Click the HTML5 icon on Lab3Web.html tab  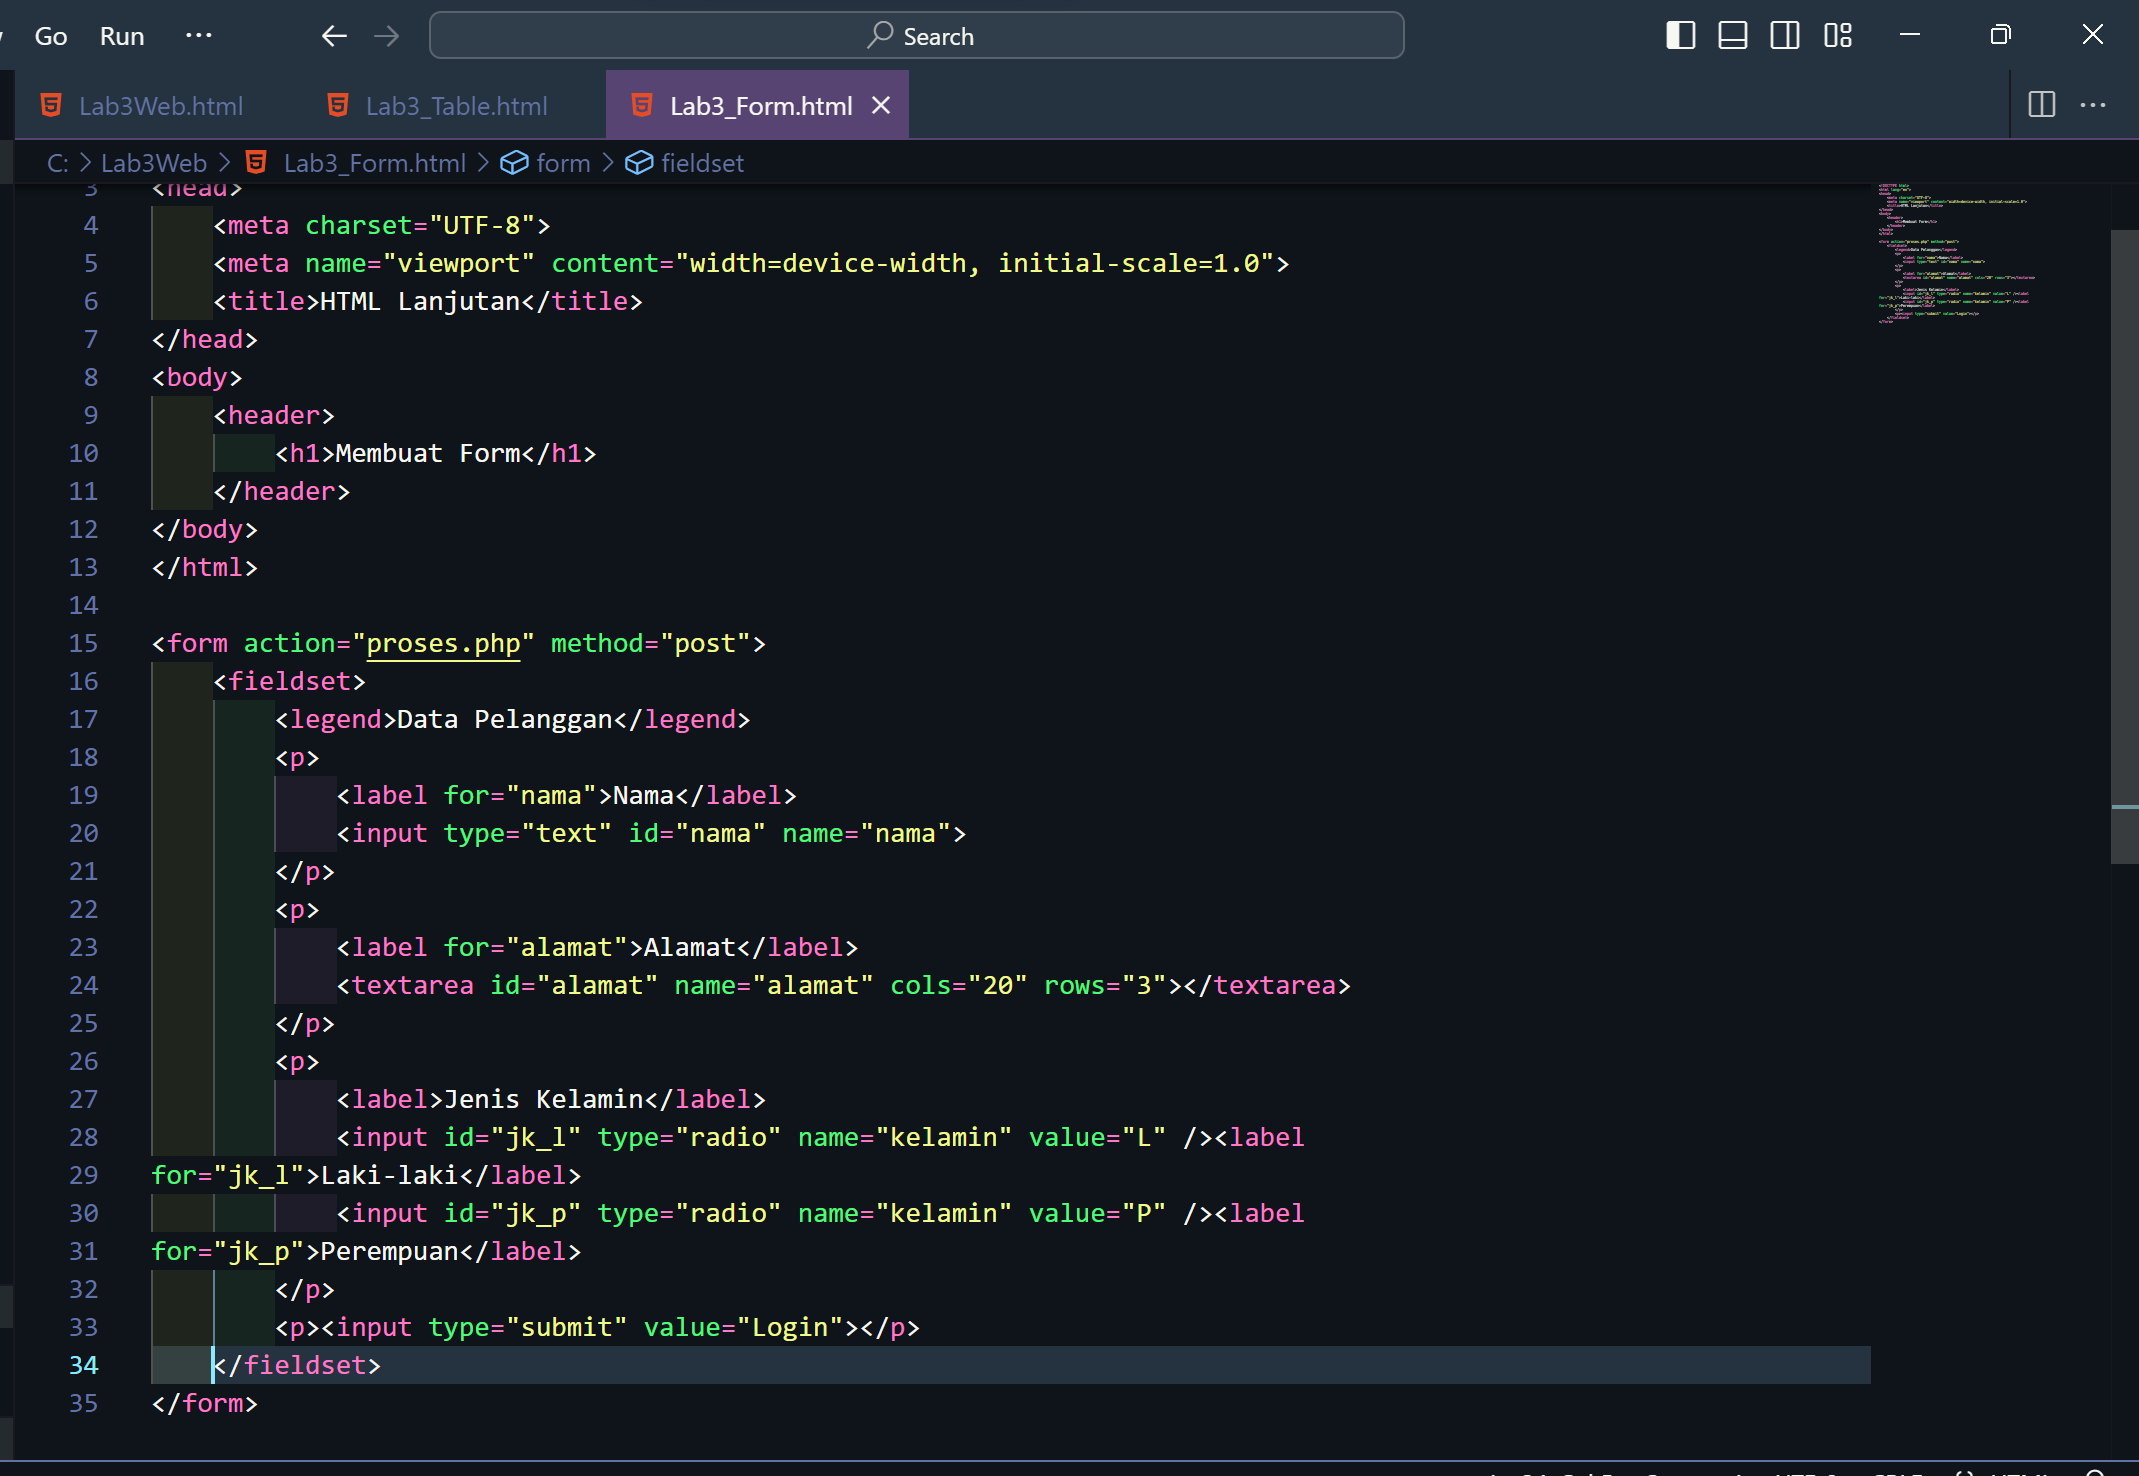[x=50, y=104]
